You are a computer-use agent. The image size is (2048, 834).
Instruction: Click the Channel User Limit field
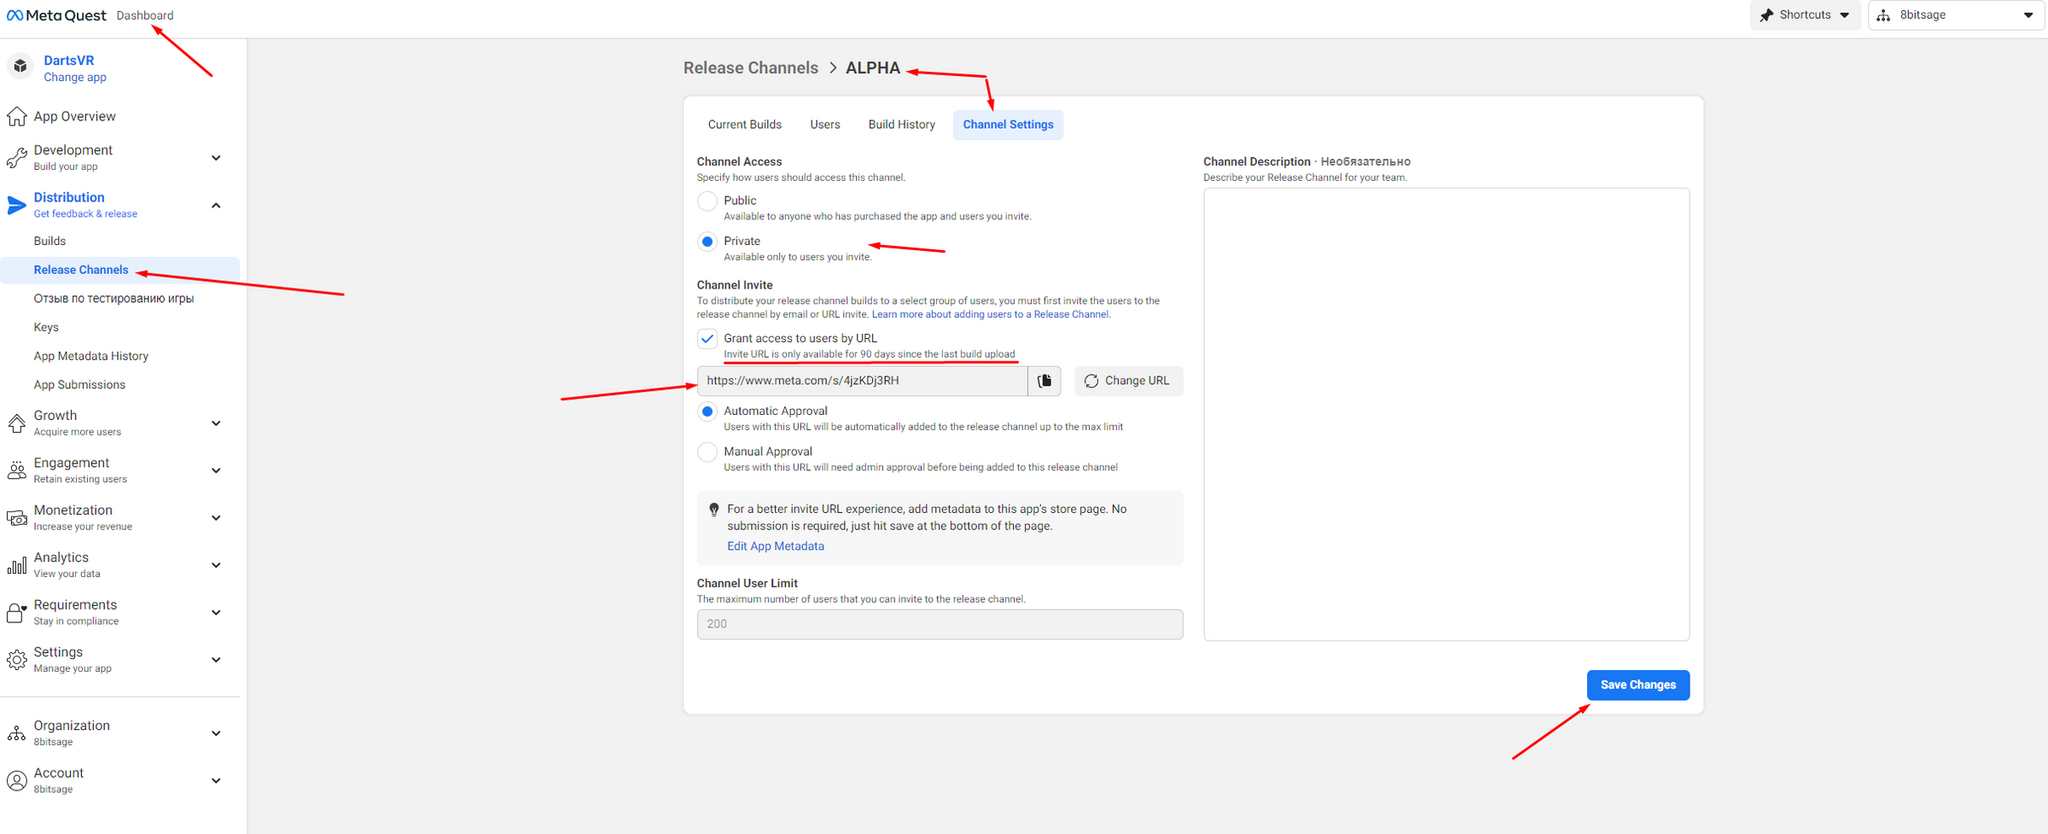[x=940, y=624]
